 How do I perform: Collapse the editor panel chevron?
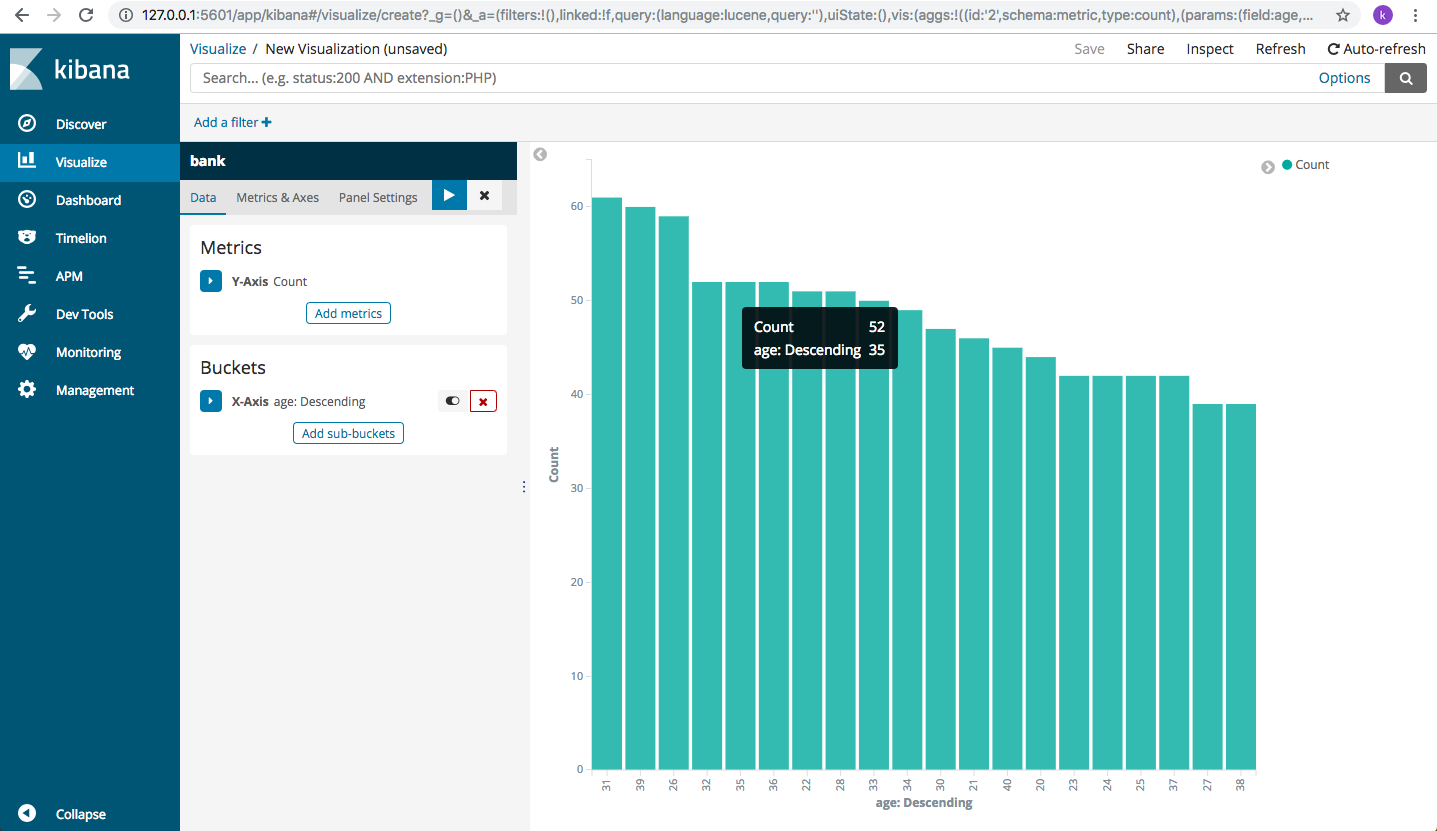(x=539, y=154)
